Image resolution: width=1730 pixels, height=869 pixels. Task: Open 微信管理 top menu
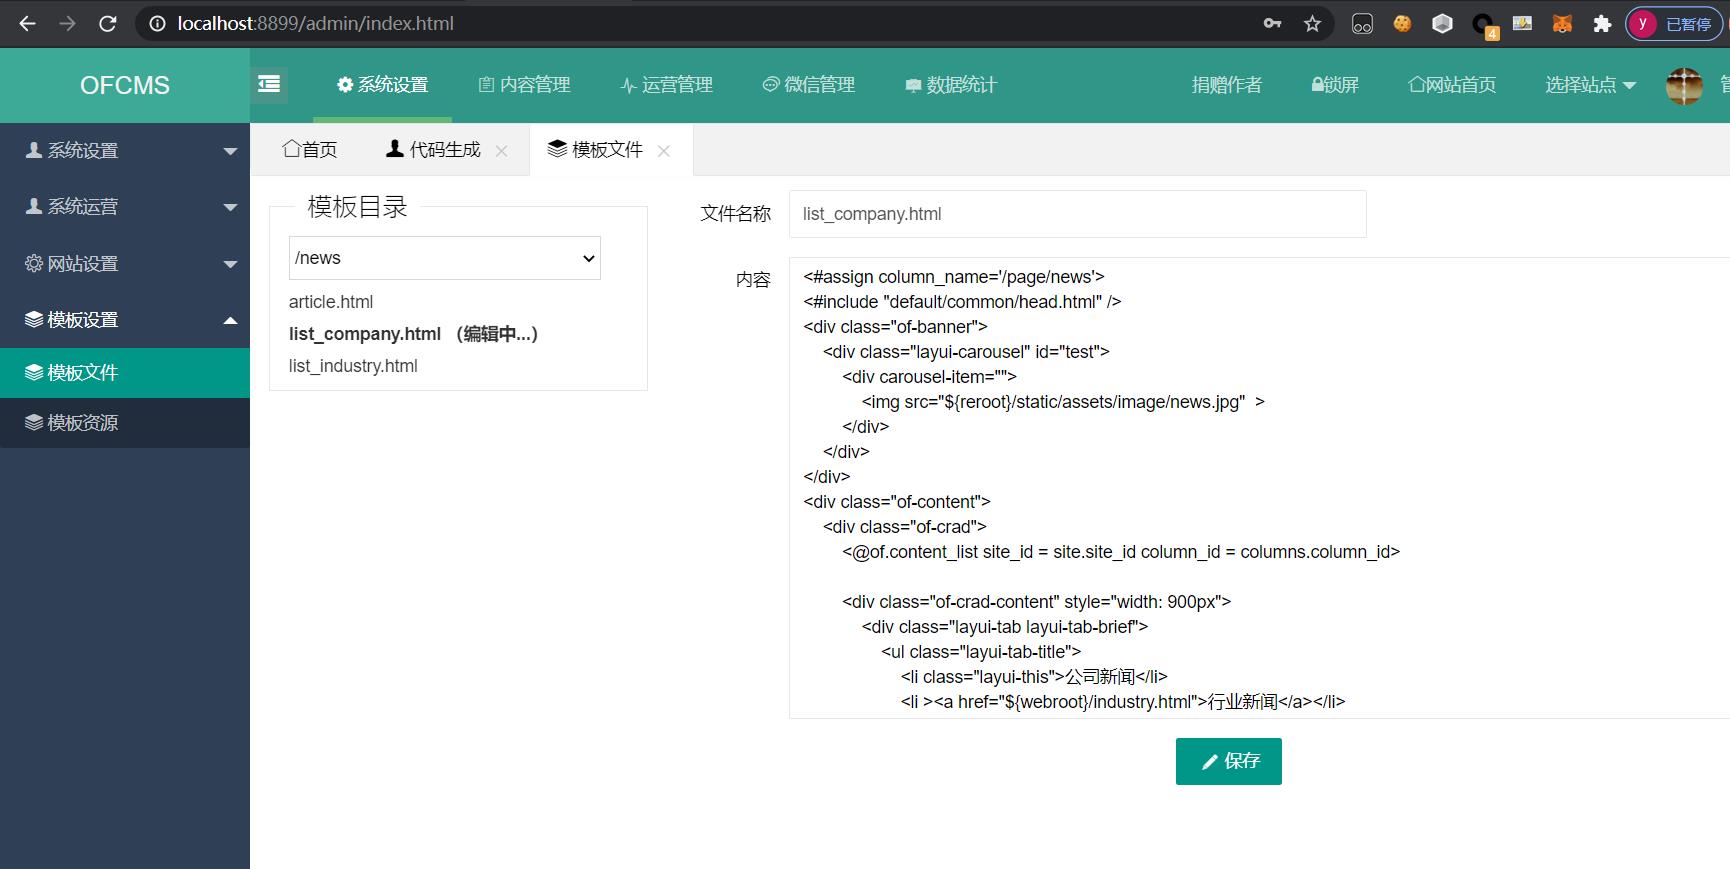click(809, 85)
